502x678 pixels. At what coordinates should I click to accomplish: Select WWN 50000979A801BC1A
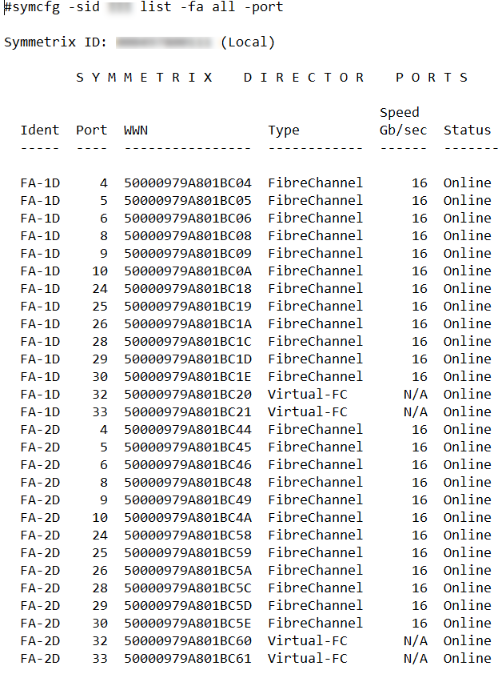188,324
